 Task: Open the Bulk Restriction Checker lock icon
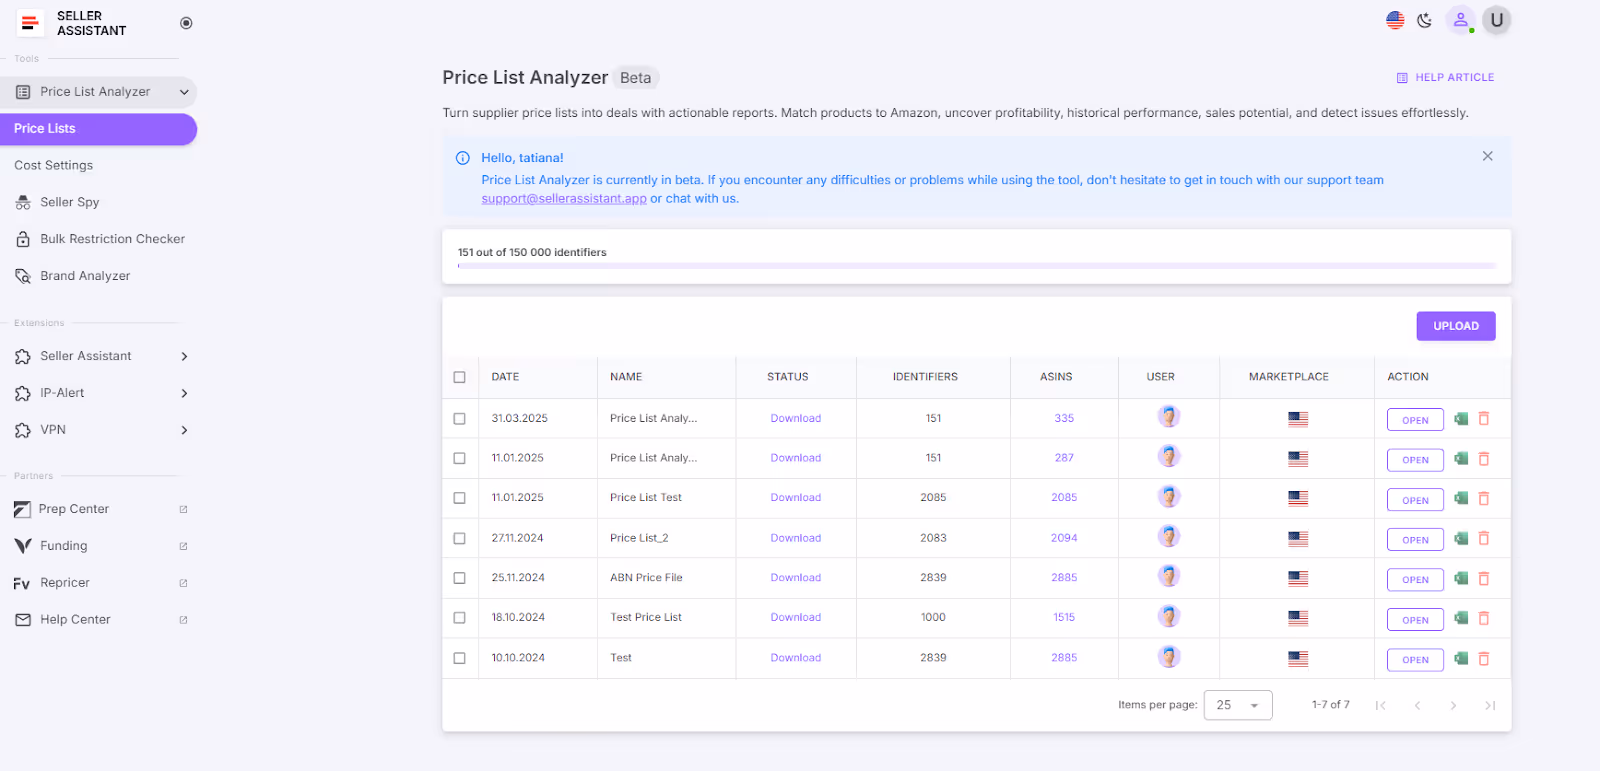click(23, 240)
